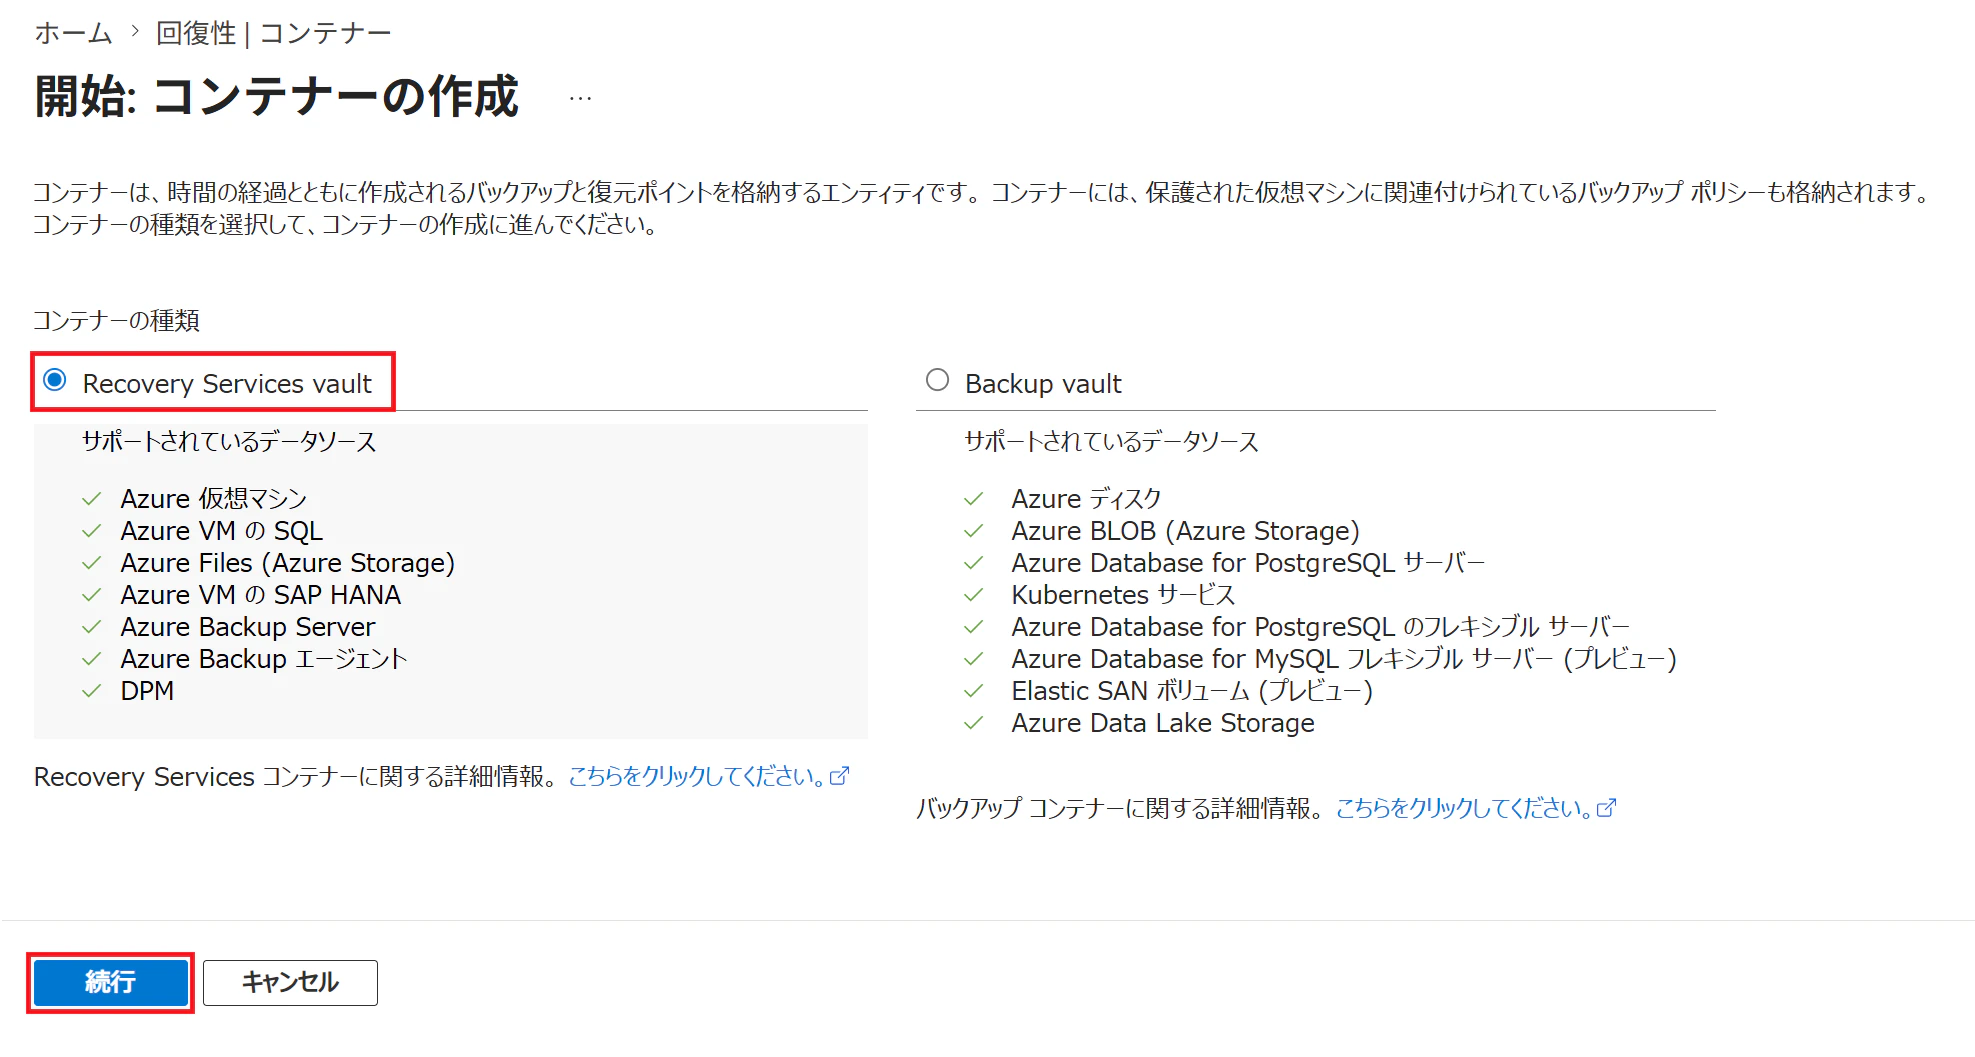Click Azure Database for PostgreSQL のフレキシブル サーバー entry
Image resolution: width=1975 pixels, height=1057 pixels.
pos(1321,627)
